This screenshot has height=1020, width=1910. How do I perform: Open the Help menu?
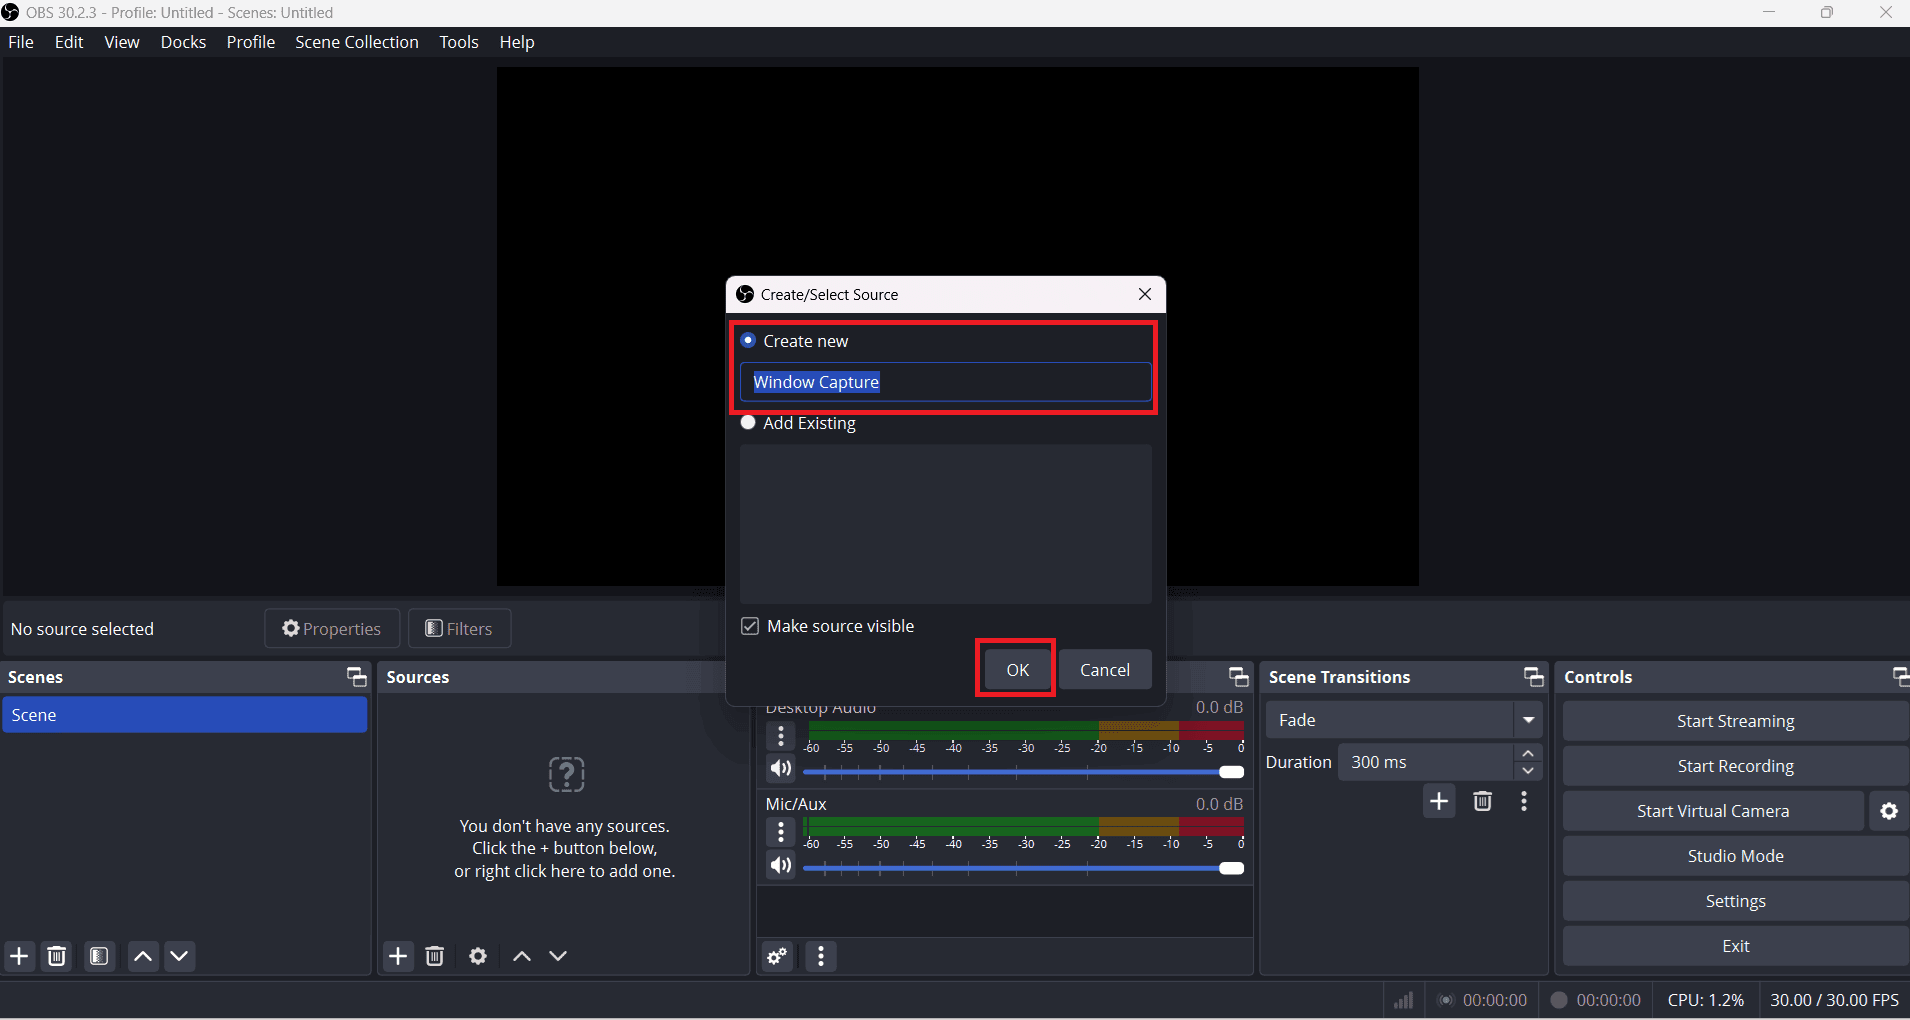[x=517, y=42]
